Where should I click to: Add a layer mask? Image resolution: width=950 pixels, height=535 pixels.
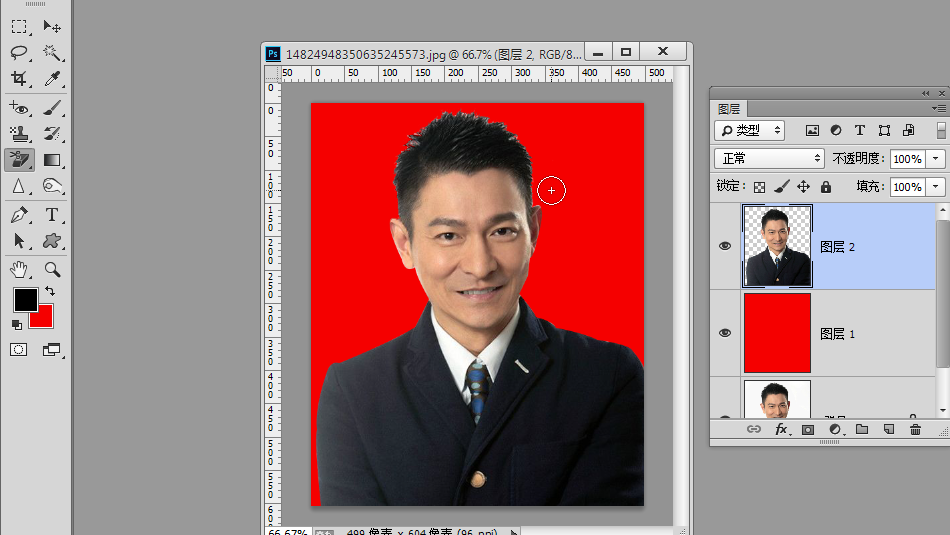click(x=808, y=430)
